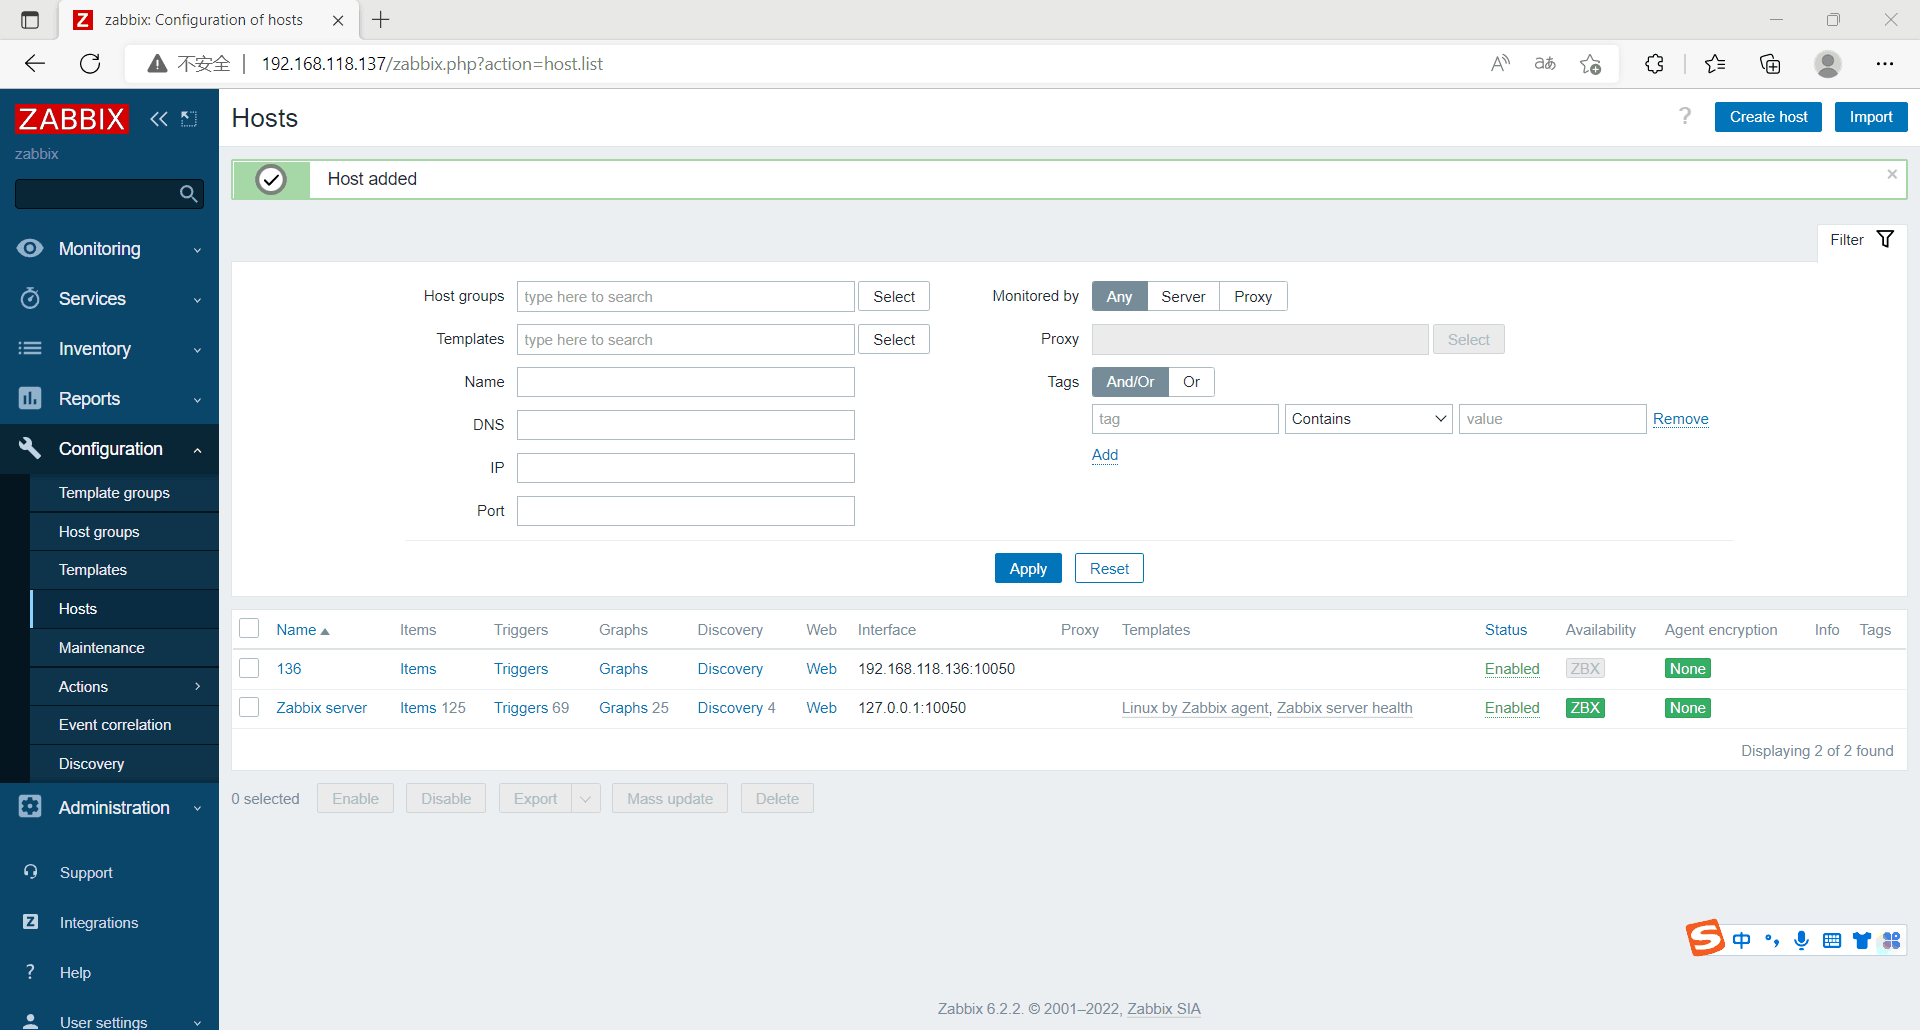Click Reset filter button
This screenshot has width=1920, height=1030.
[x=1109, y=568]
